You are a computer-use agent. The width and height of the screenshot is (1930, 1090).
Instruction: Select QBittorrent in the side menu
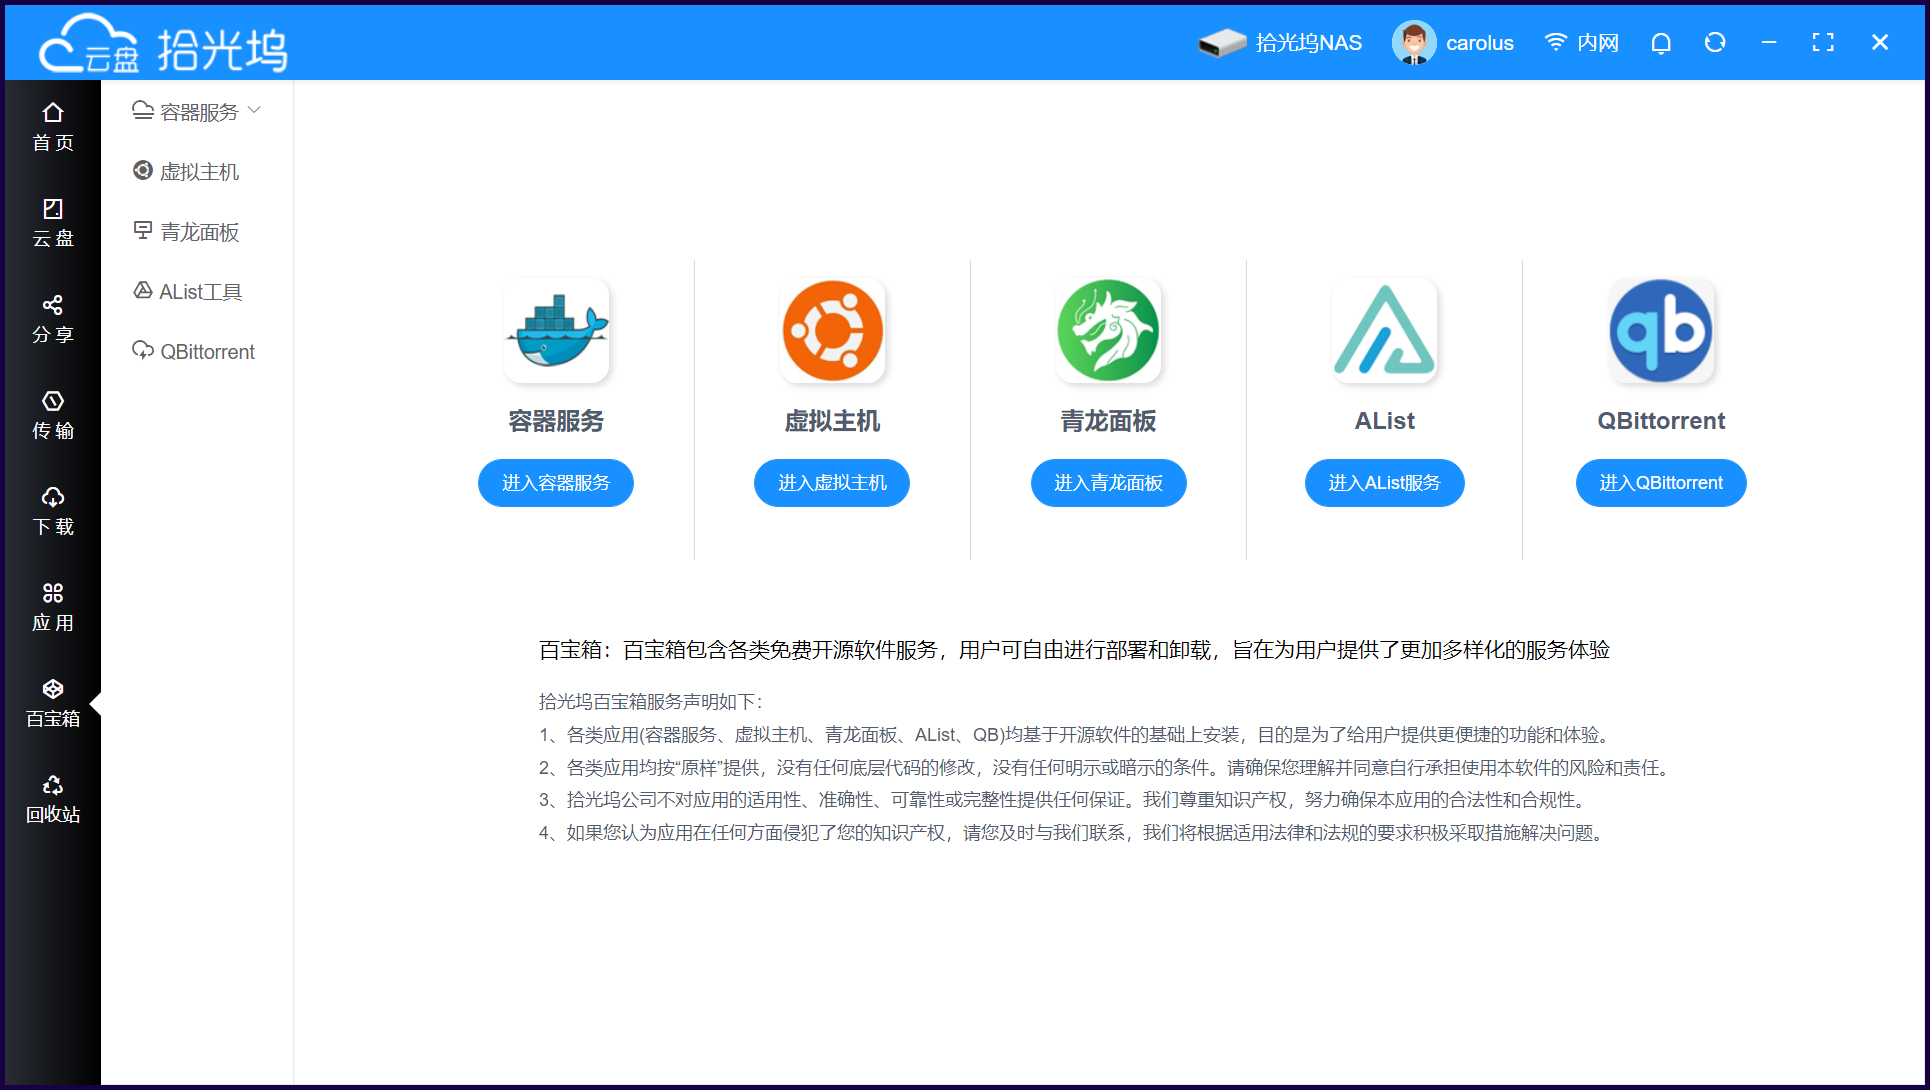tap(194, 352)
